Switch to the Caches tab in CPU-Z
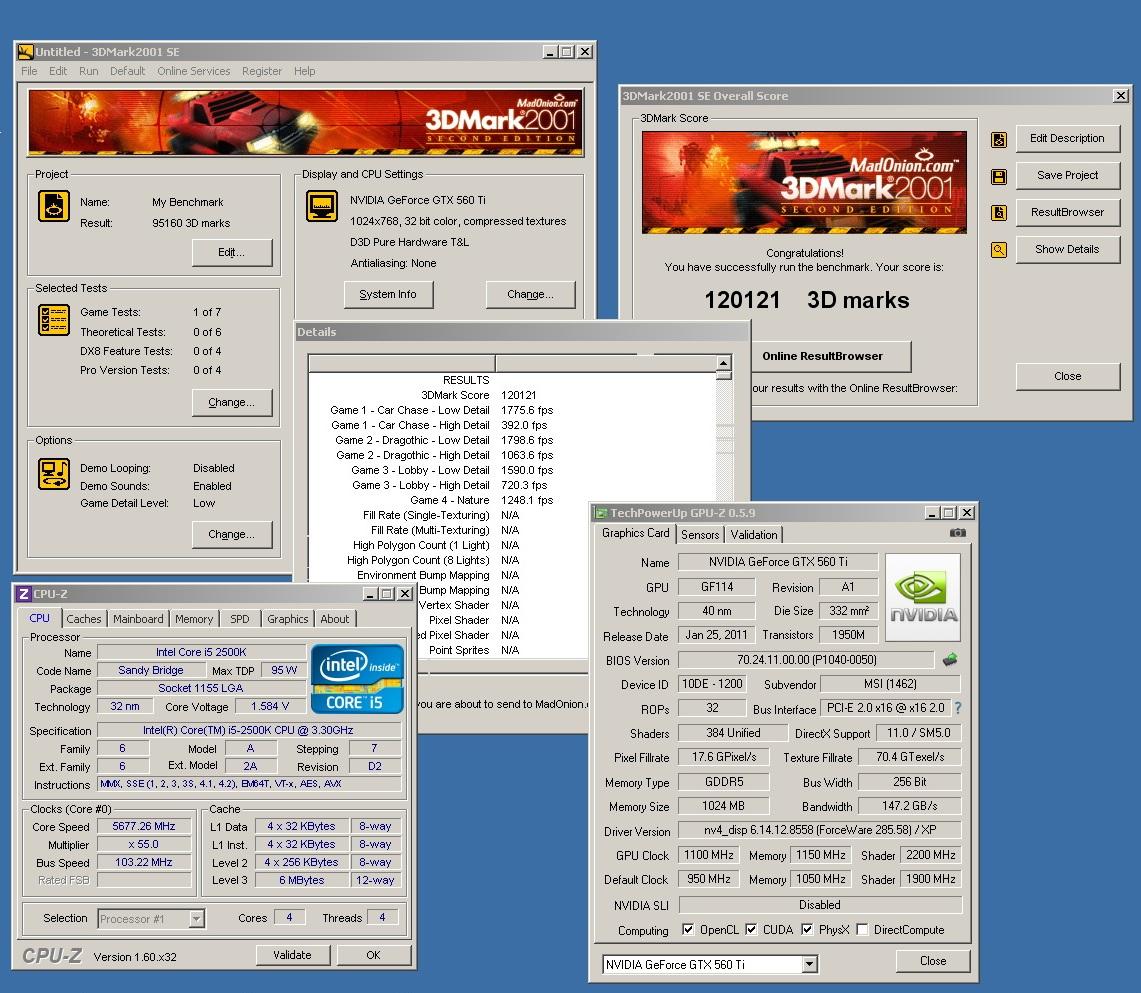Image resolution: width=1141 pixels, height=993 pixels. [84, 619]
